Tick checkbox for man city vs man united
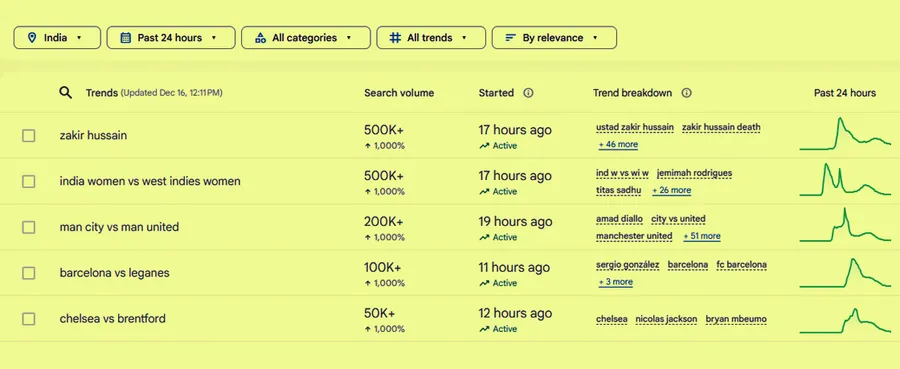This screenshot has height=369, width=900. click(x=29, y=227)
